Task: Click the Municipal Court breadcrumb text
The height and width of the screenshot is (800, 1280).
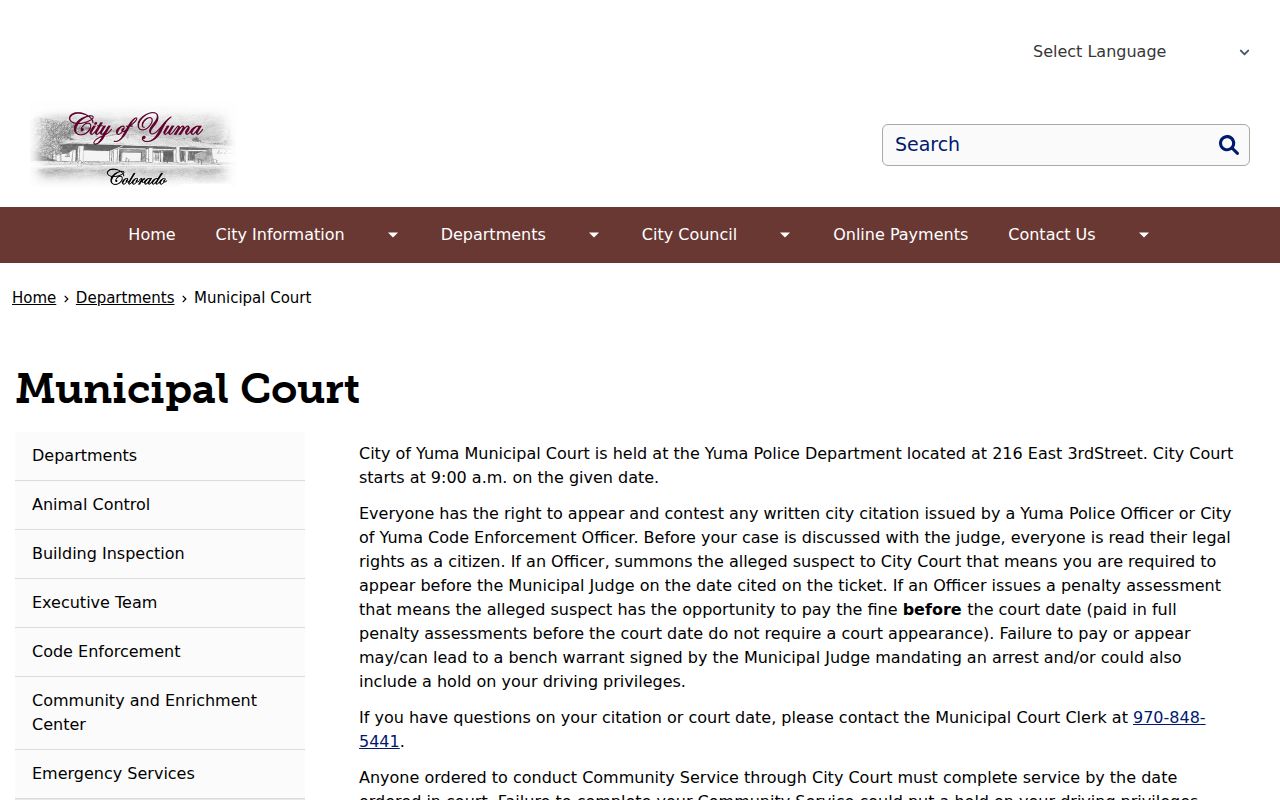Action: [x=252, y=297]
